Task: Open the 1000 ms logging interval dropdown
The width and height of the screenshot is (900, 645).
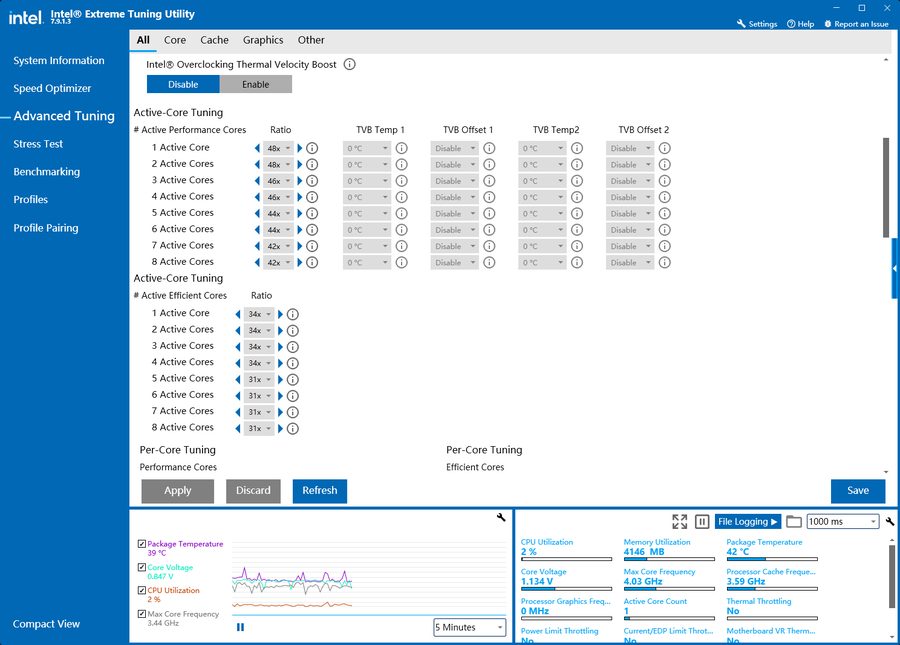Action: tap(843, 522)
